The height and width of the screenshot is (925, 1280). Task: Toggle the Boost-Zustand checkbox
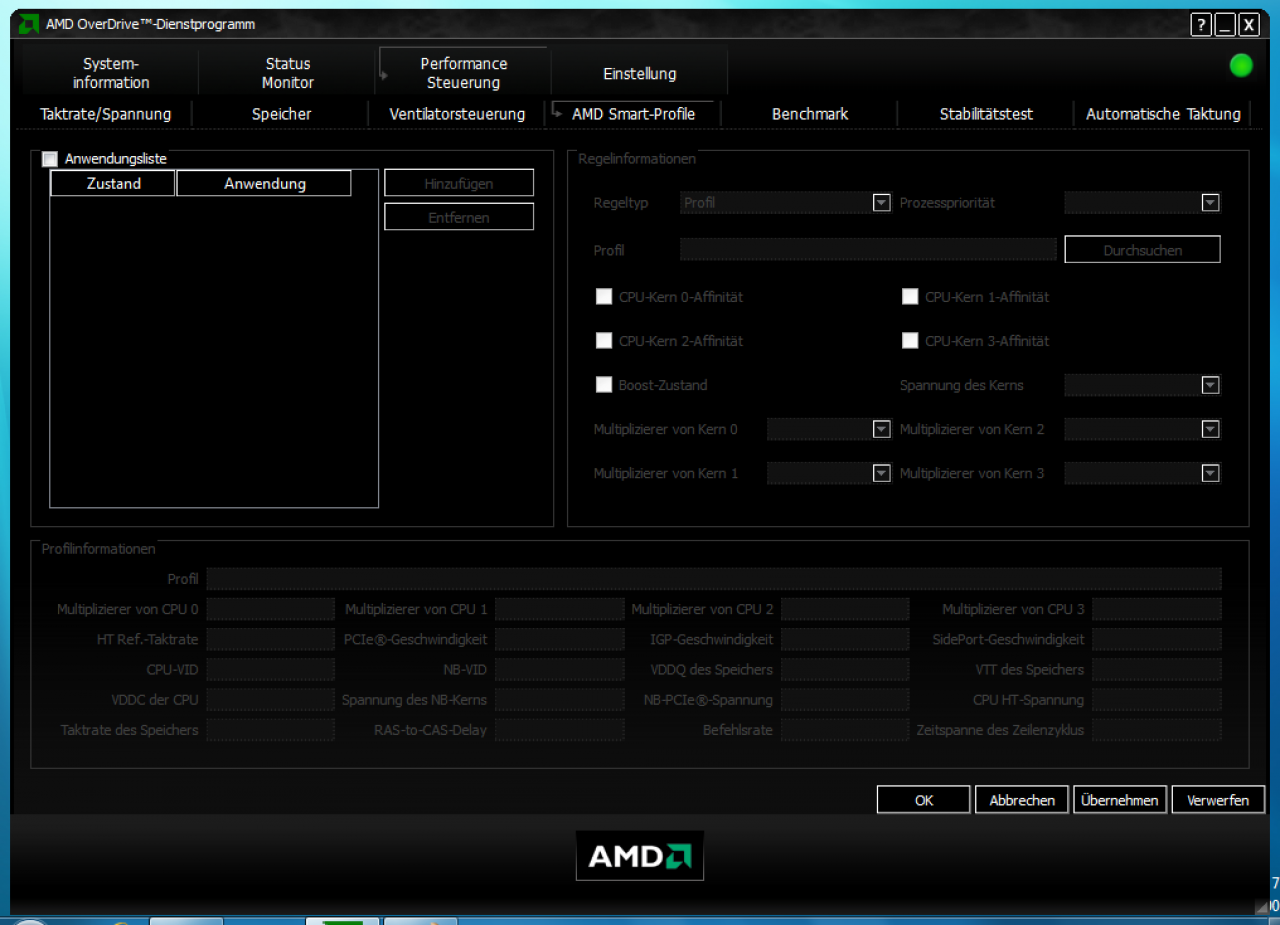[604, 385]
